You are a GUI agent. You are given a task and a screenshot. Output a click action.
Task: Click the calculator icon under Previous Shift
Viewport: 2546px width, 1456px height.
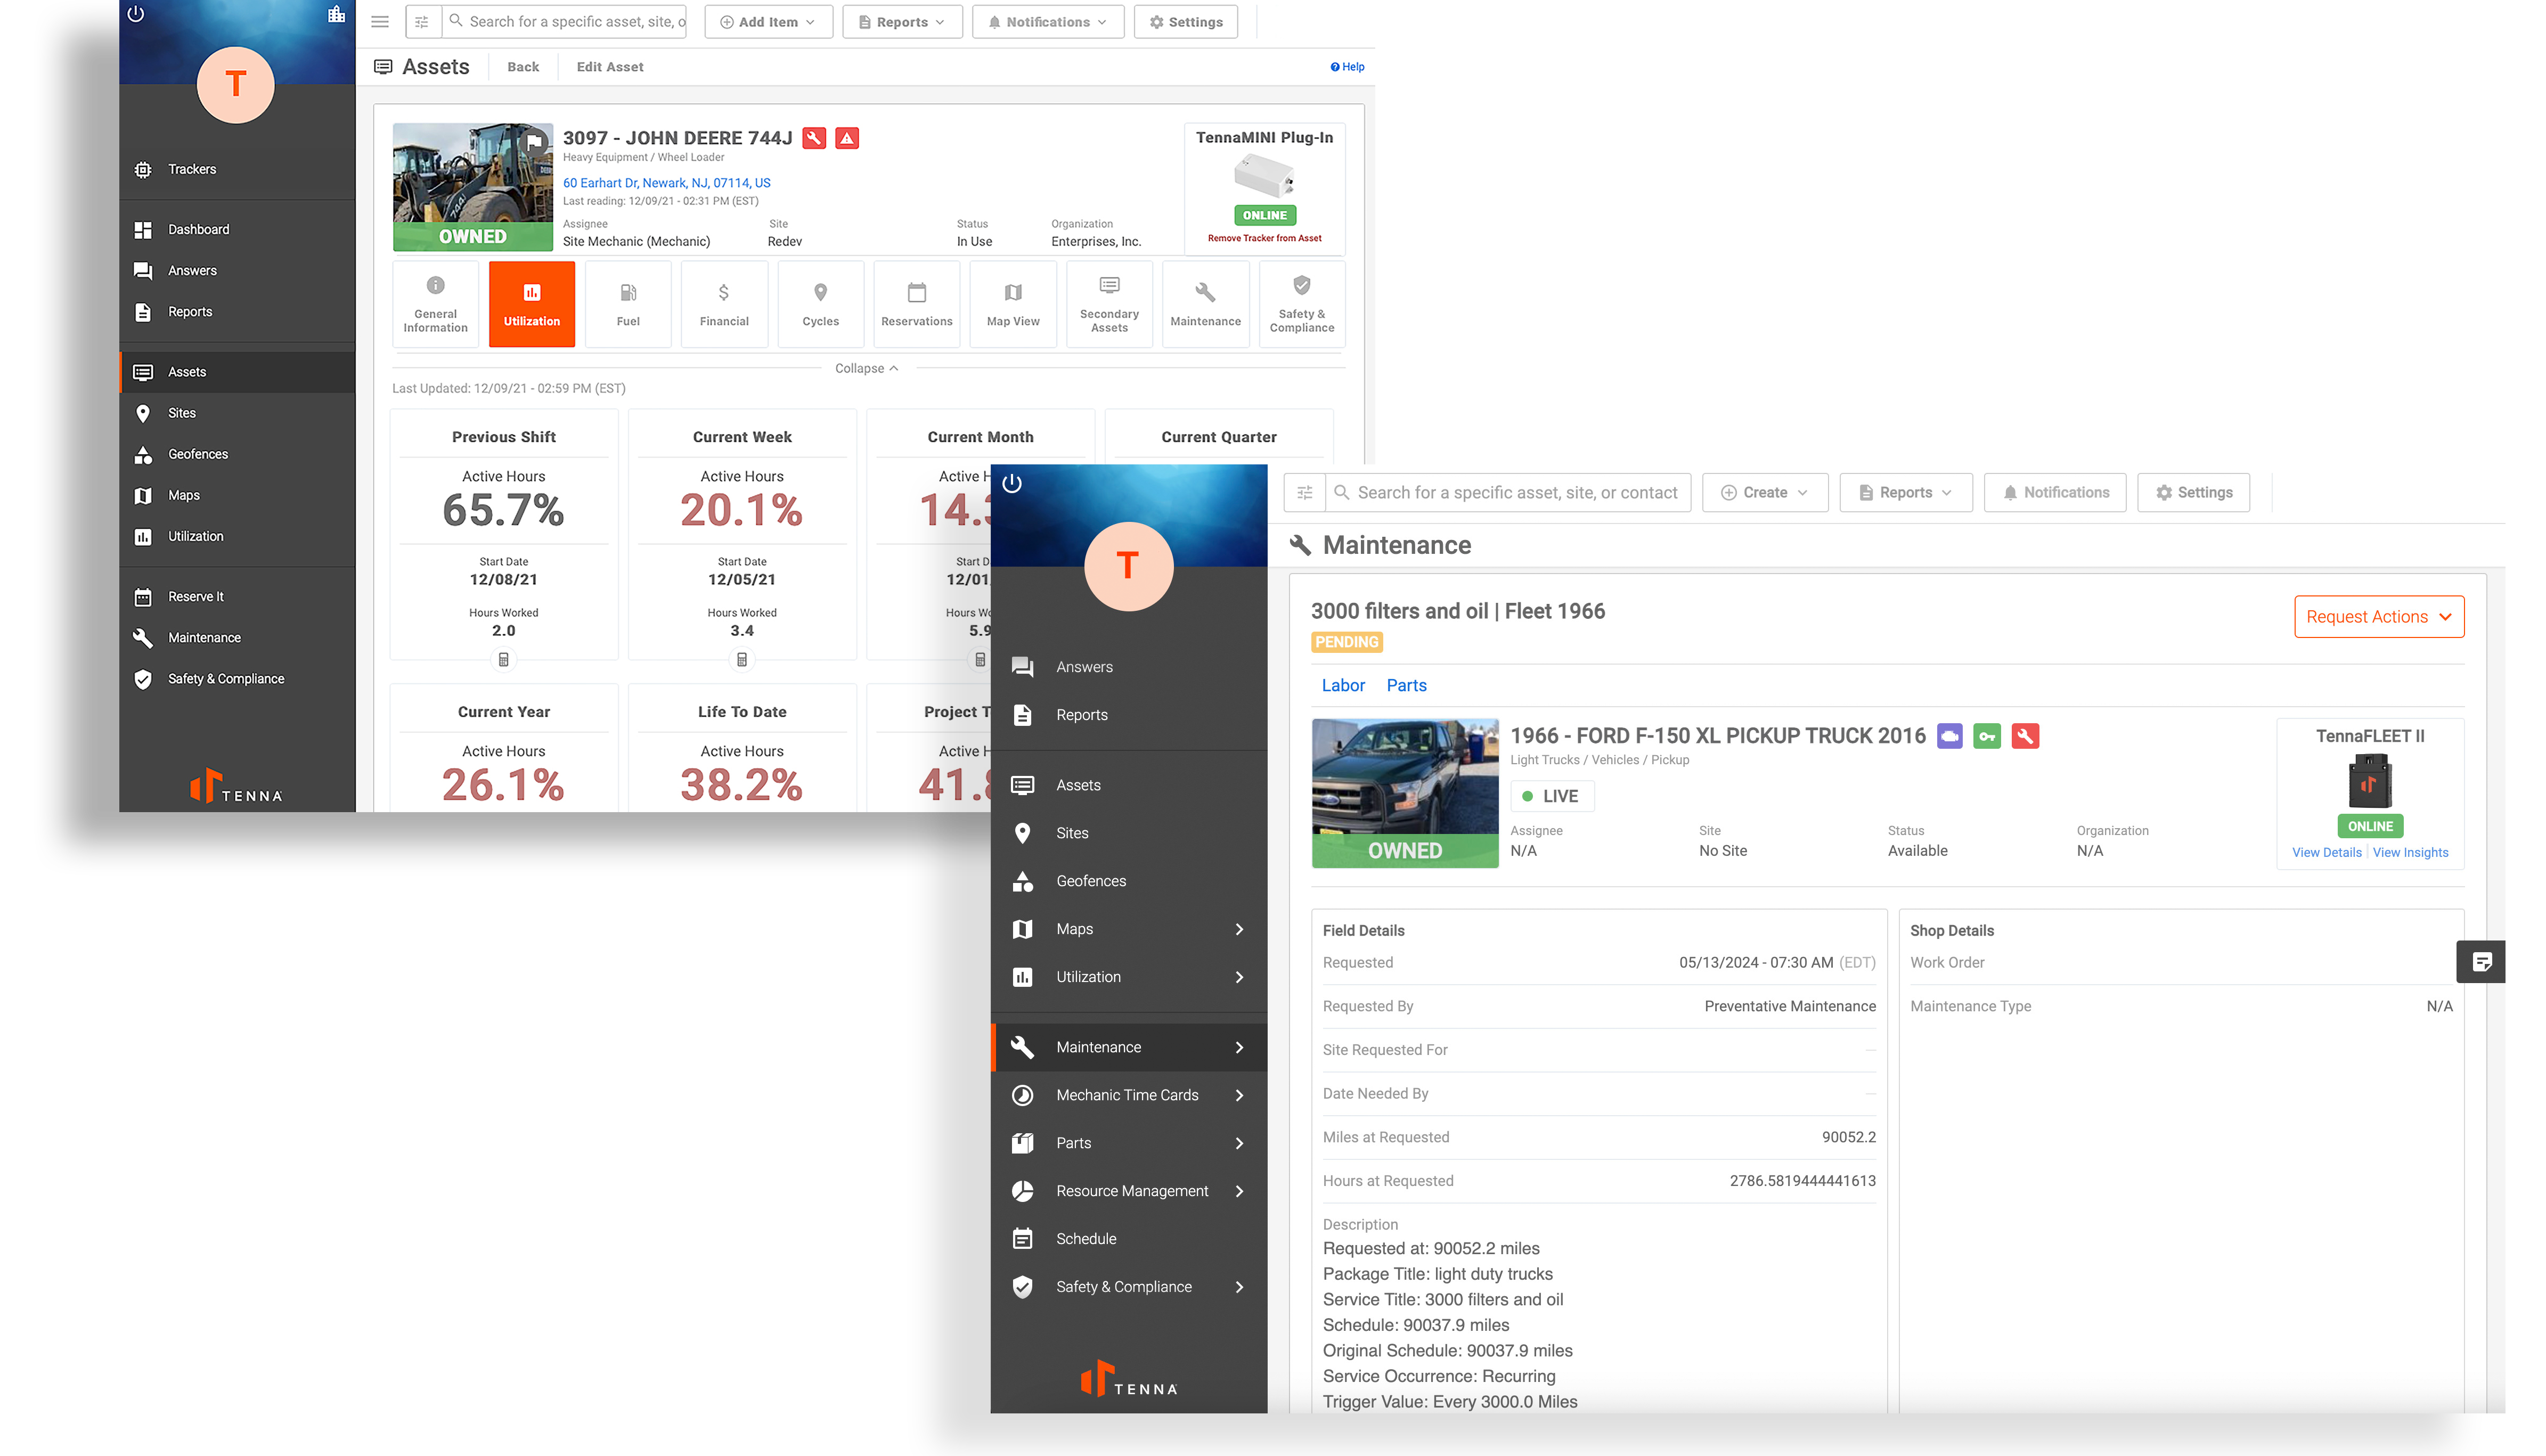(504, 659)
